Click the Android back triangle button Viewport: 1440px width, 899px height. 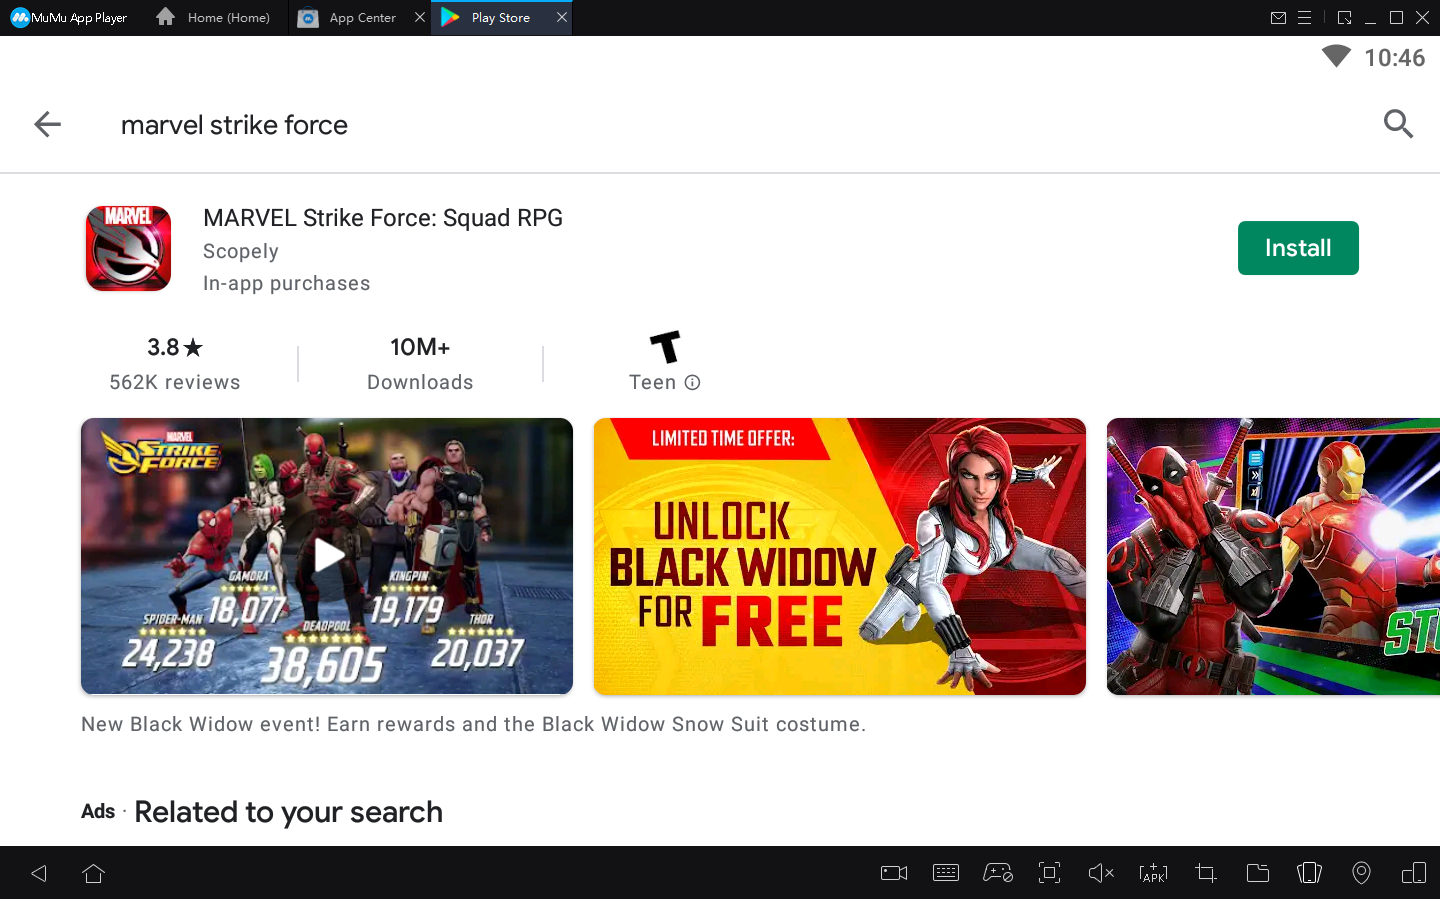(39, 873)
